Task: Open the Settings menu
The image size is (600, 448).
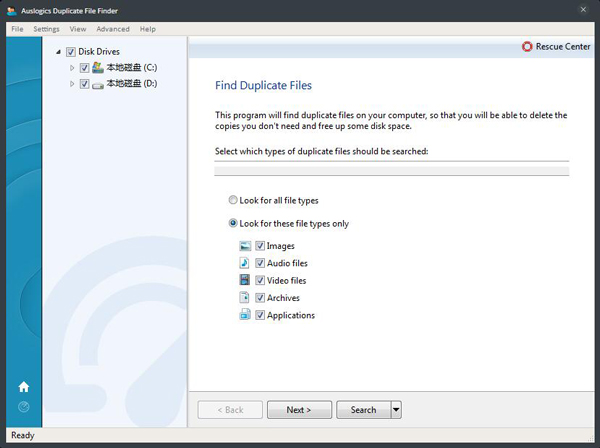Action: tap(46, 29)
